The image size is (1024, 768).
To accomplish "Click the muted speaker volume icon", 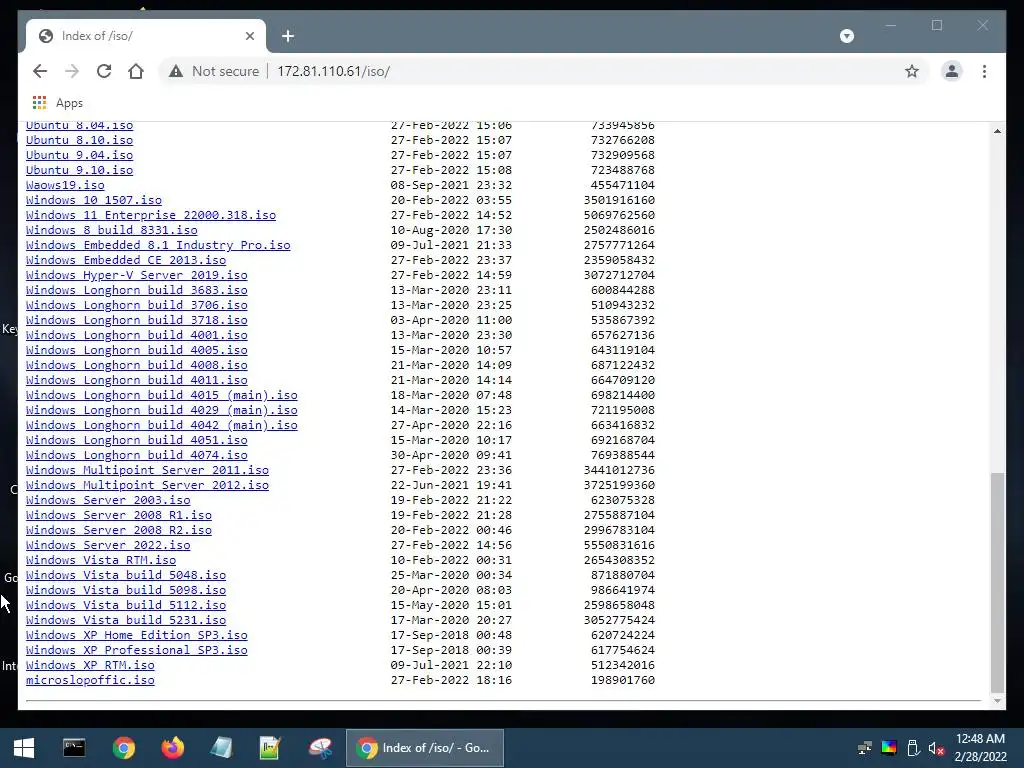I will [x=936, y=748].
